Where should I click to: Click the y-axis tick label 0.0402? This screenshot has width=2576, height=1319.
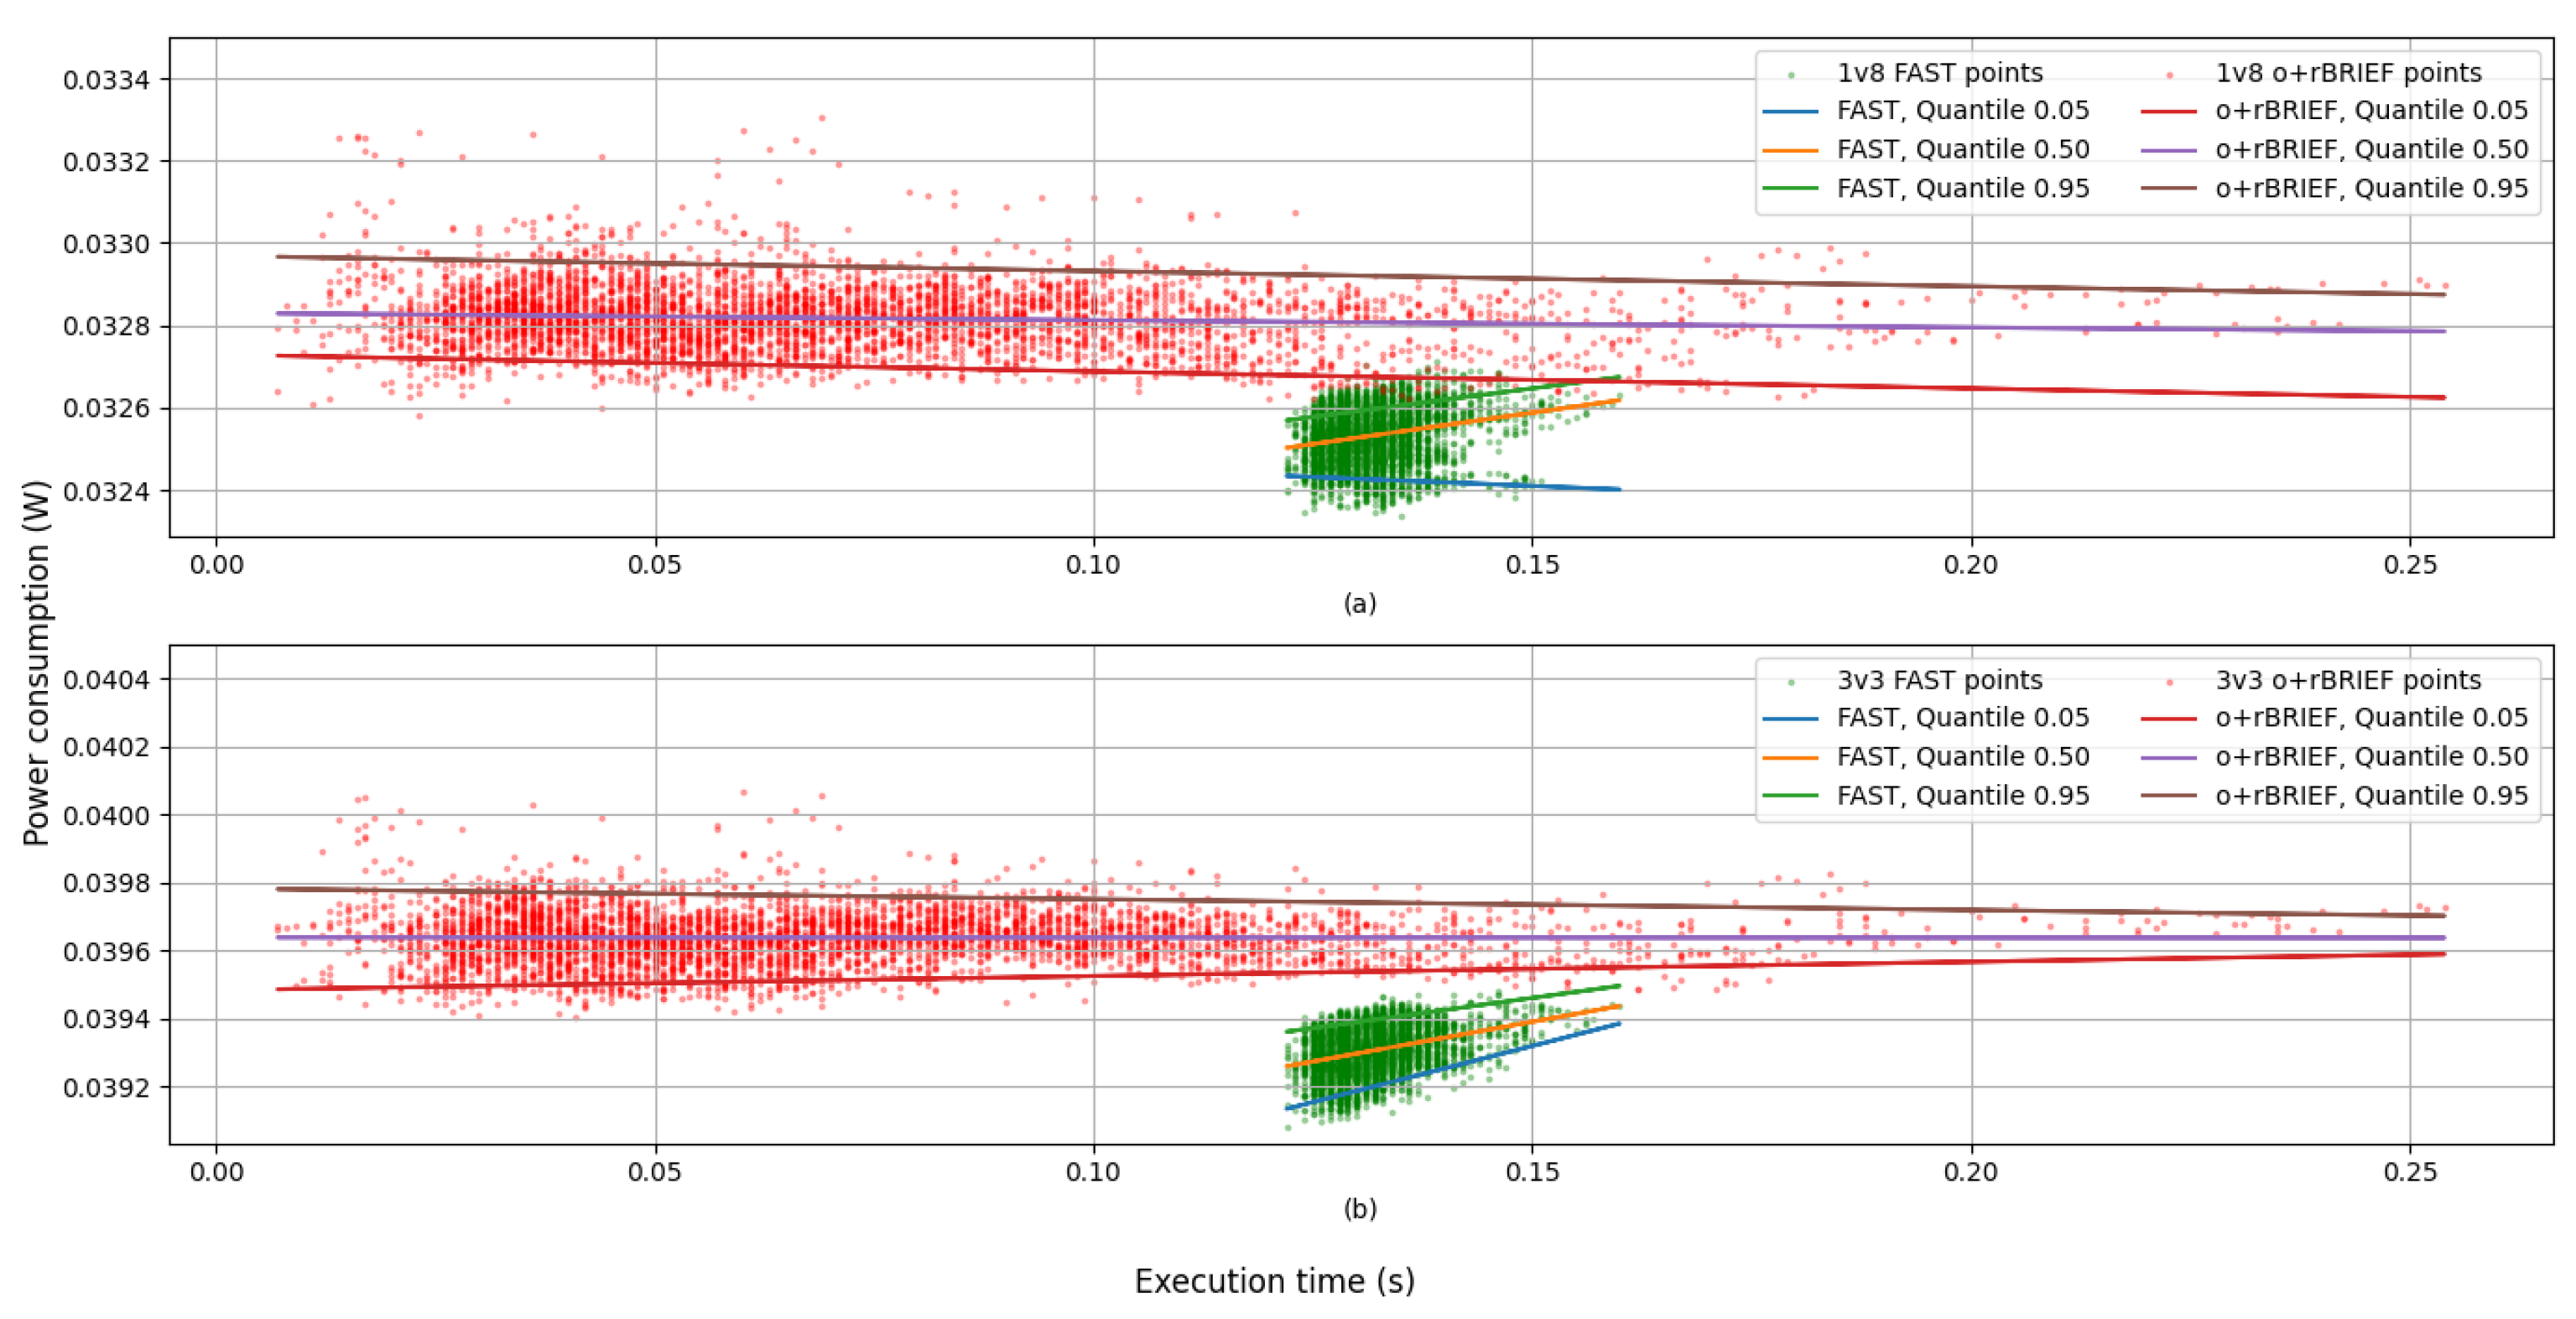pos(107,748)
